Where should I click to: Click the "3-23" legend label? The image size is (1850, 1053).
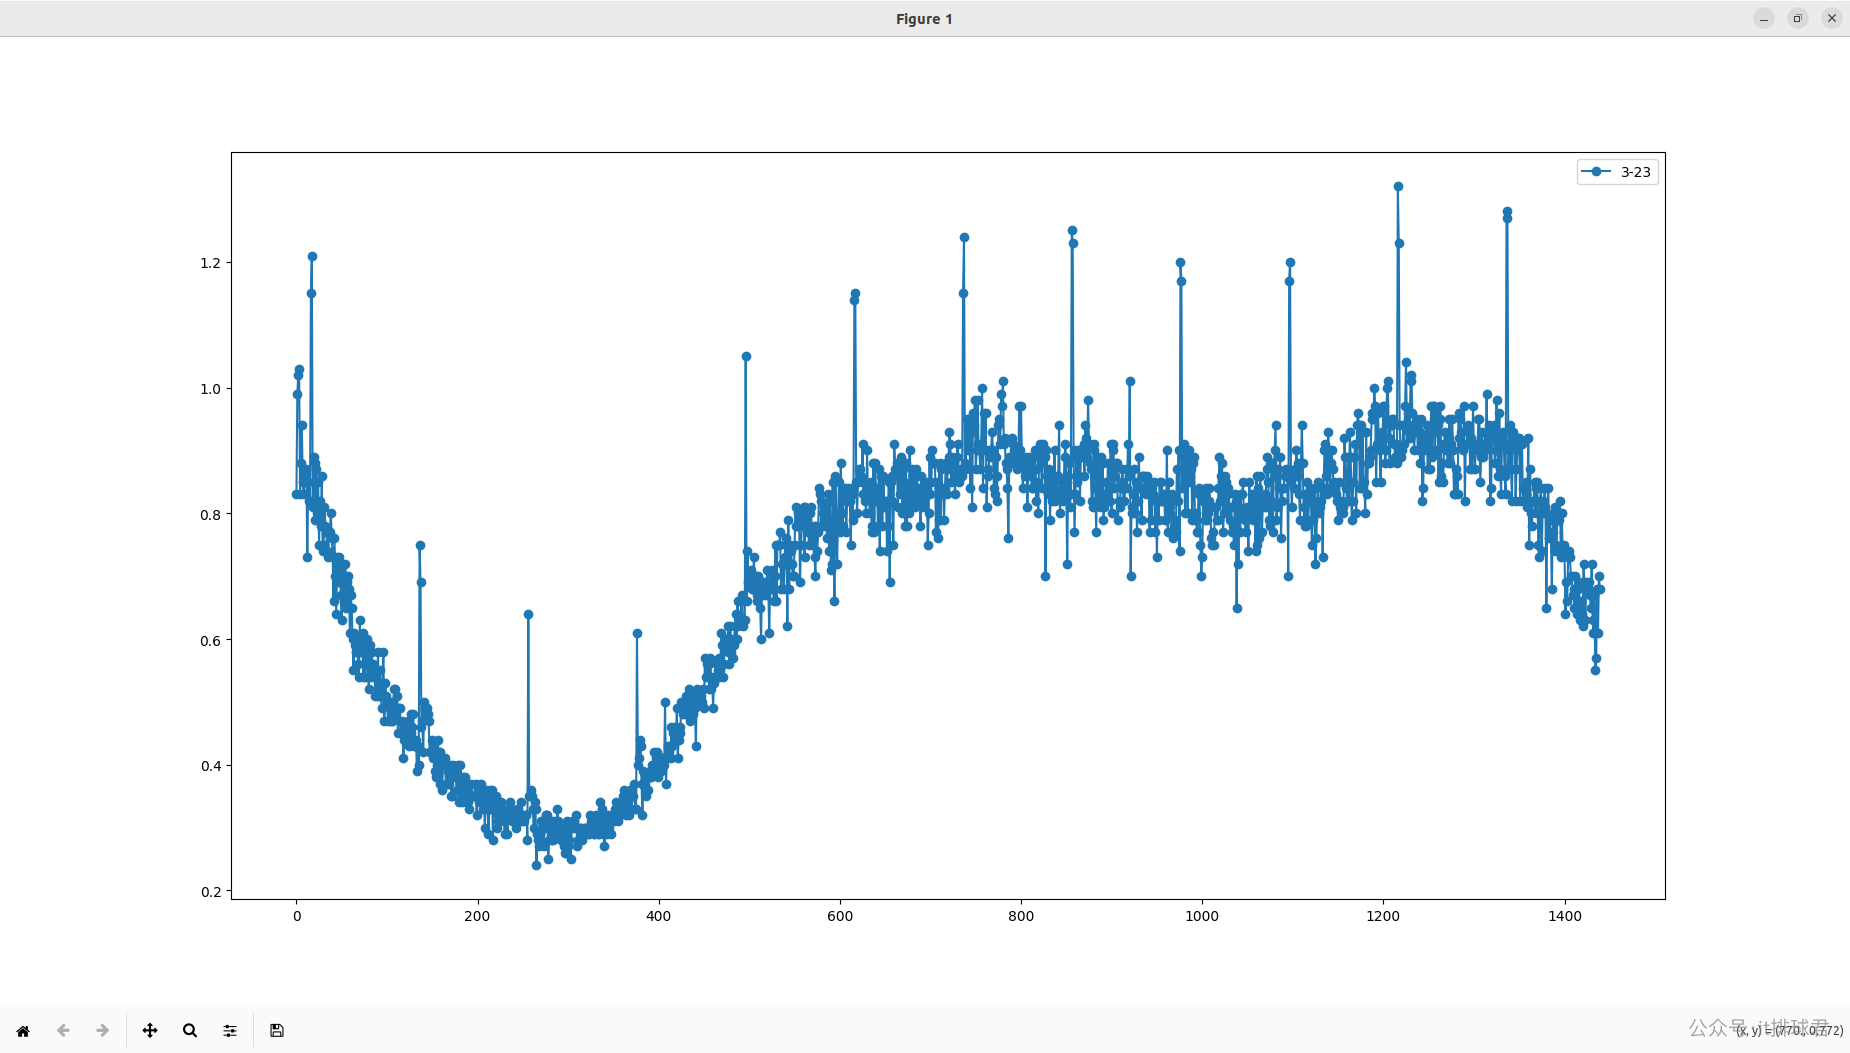1635,172
